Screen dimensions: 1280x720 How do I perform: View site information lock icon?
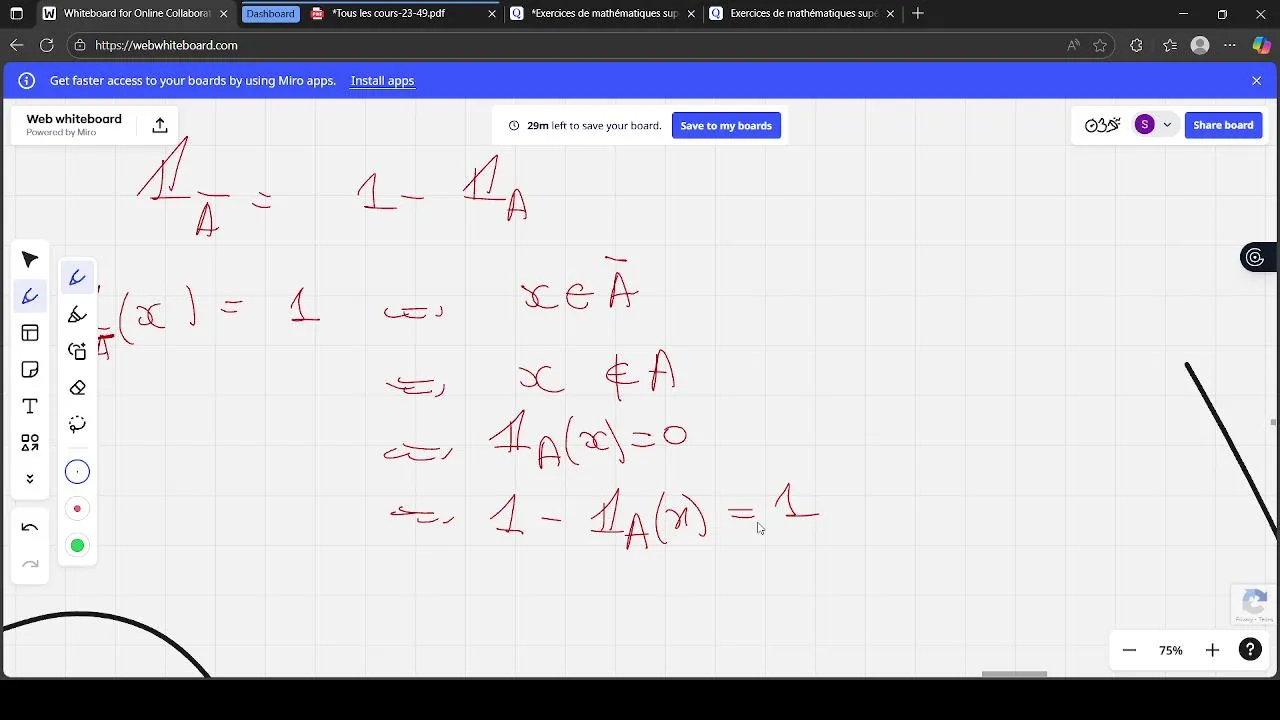click(x=80, y=45)
